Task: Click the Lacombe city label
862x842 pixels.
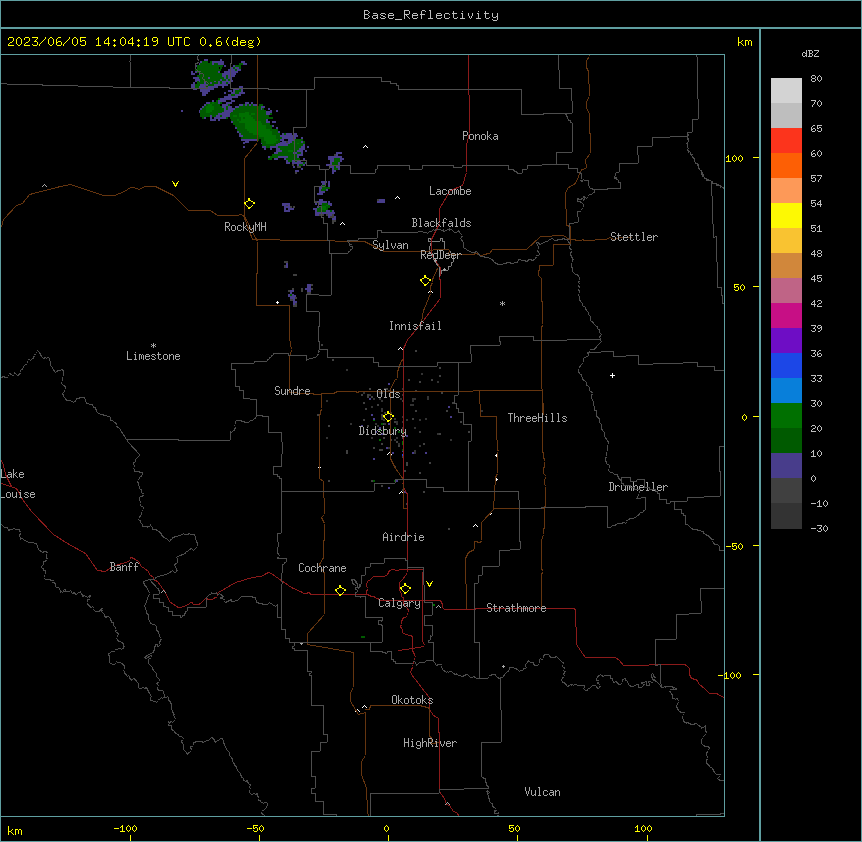Action: click(450, 191)
